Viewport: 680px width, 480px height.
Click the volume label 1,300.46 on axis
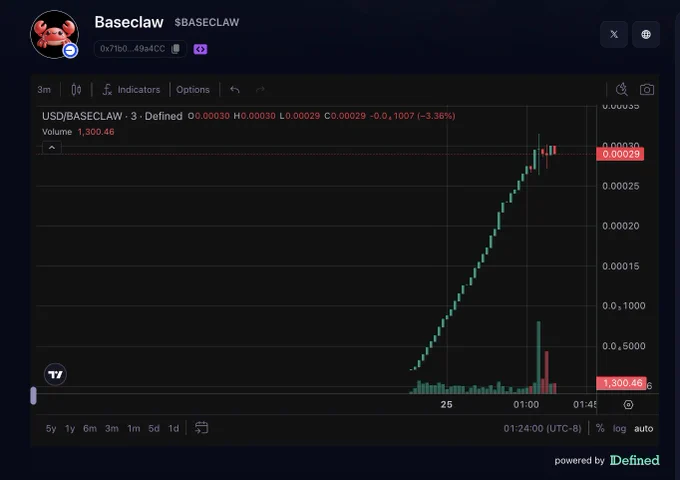pyautogui.click(x=621, y=383)
